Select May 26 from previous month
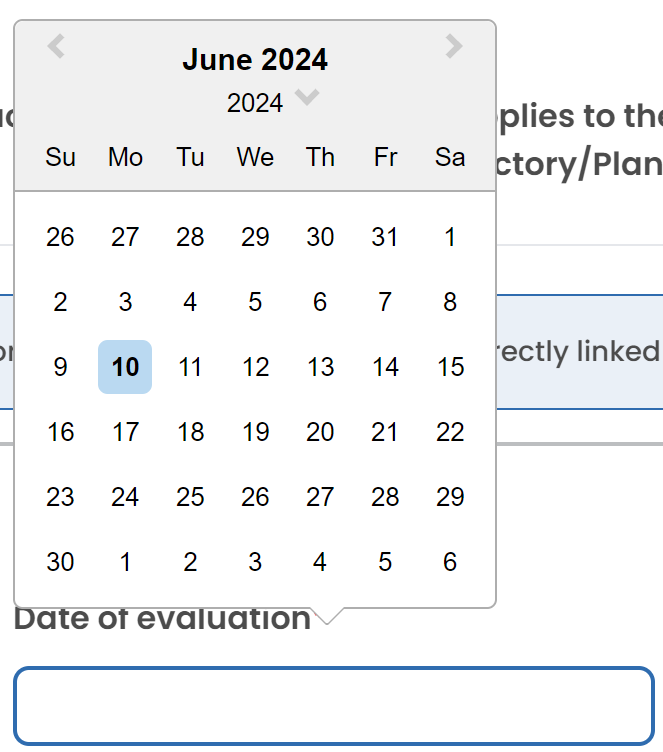 coord(60,237)
